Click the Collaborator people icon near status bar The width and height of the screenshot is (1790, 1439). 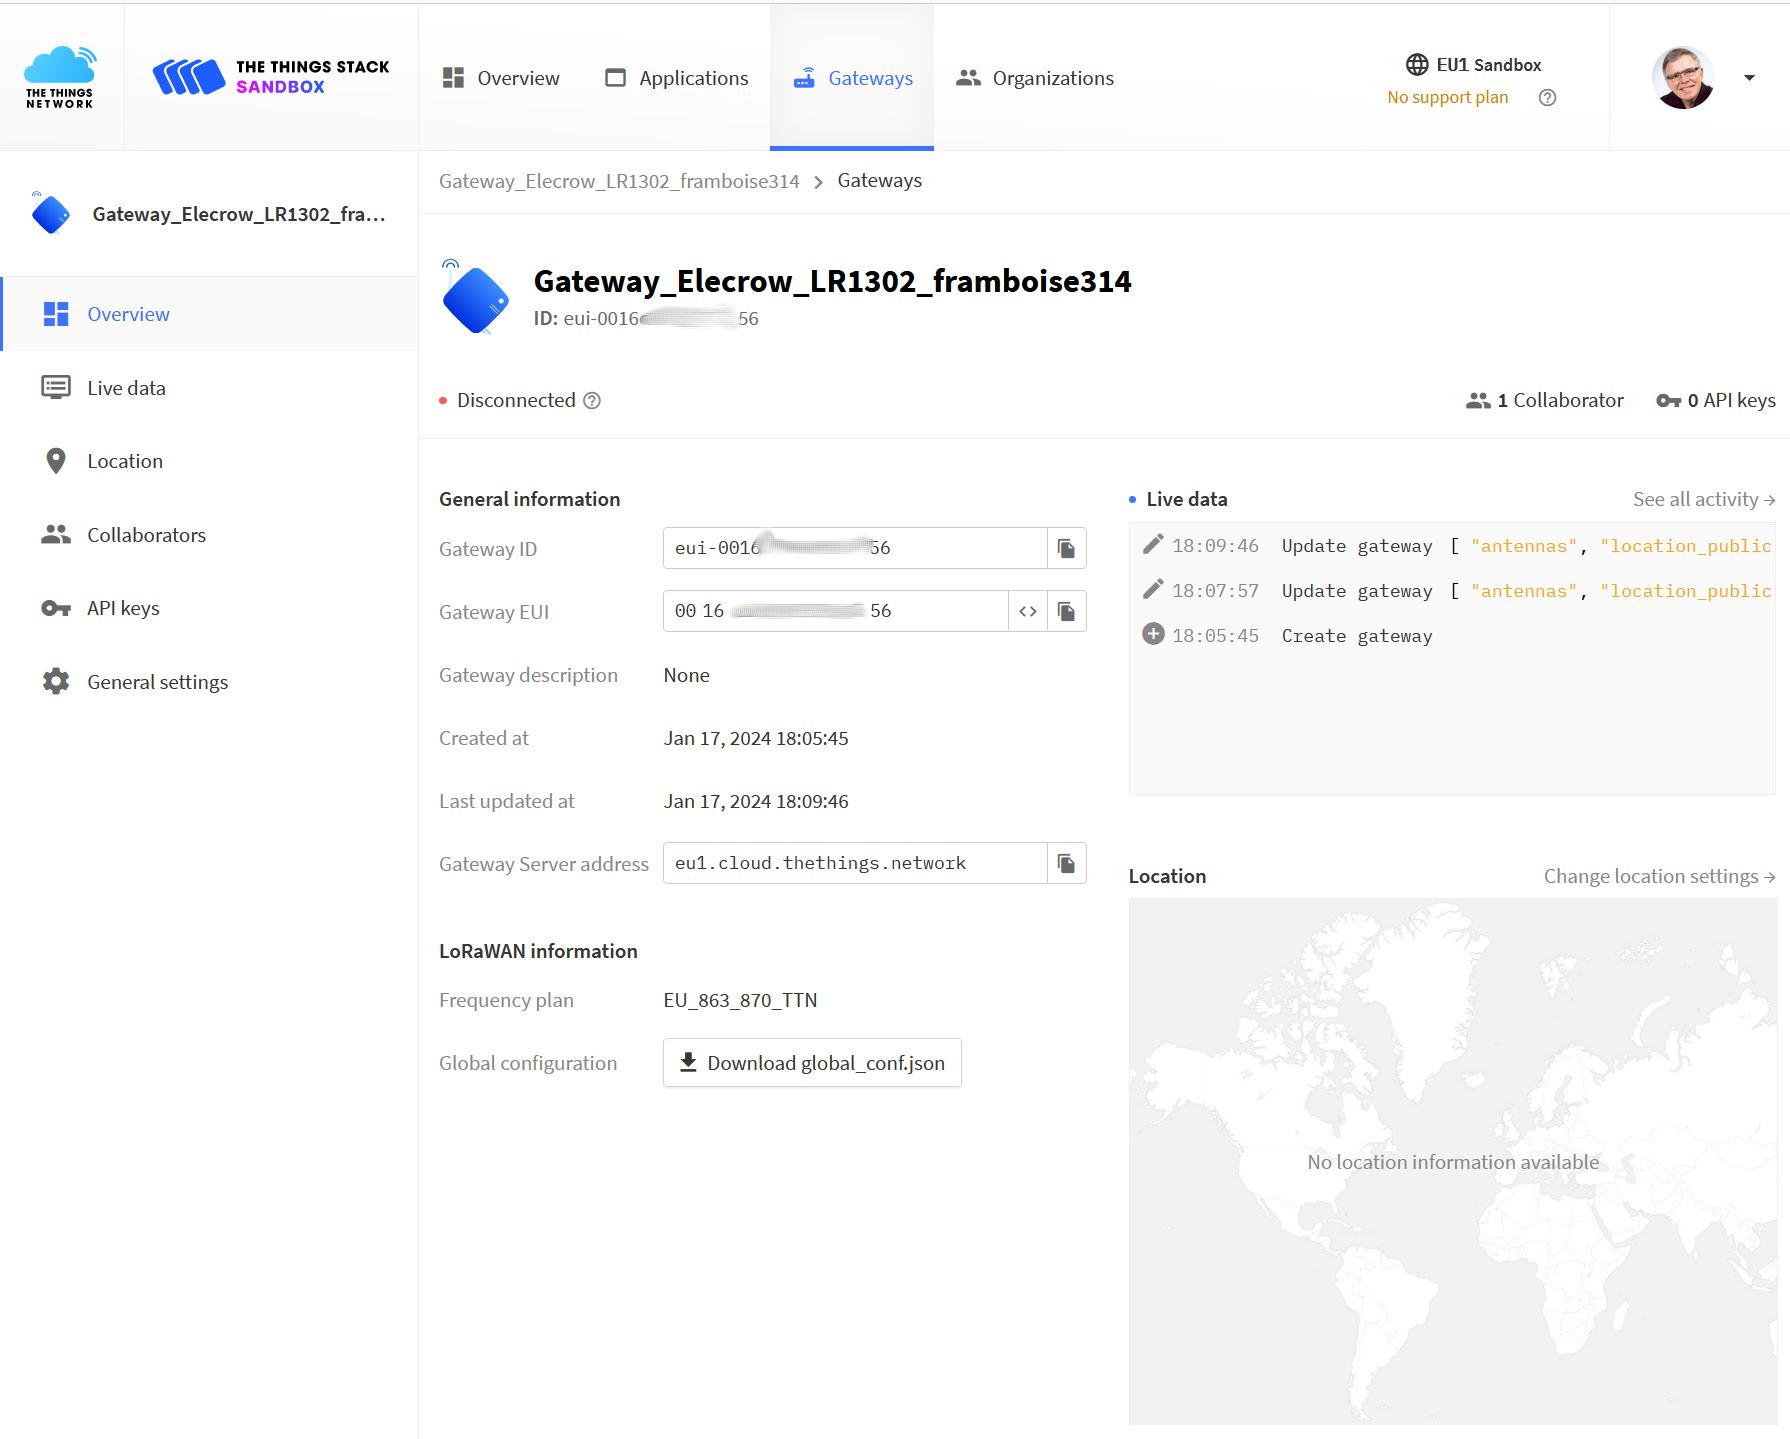coord(1478,401)
